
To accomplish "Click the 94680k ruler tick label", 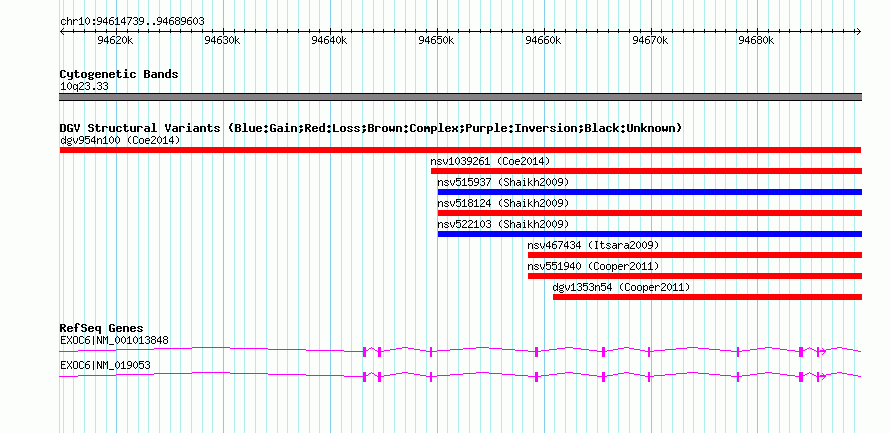I will [757, 41].
